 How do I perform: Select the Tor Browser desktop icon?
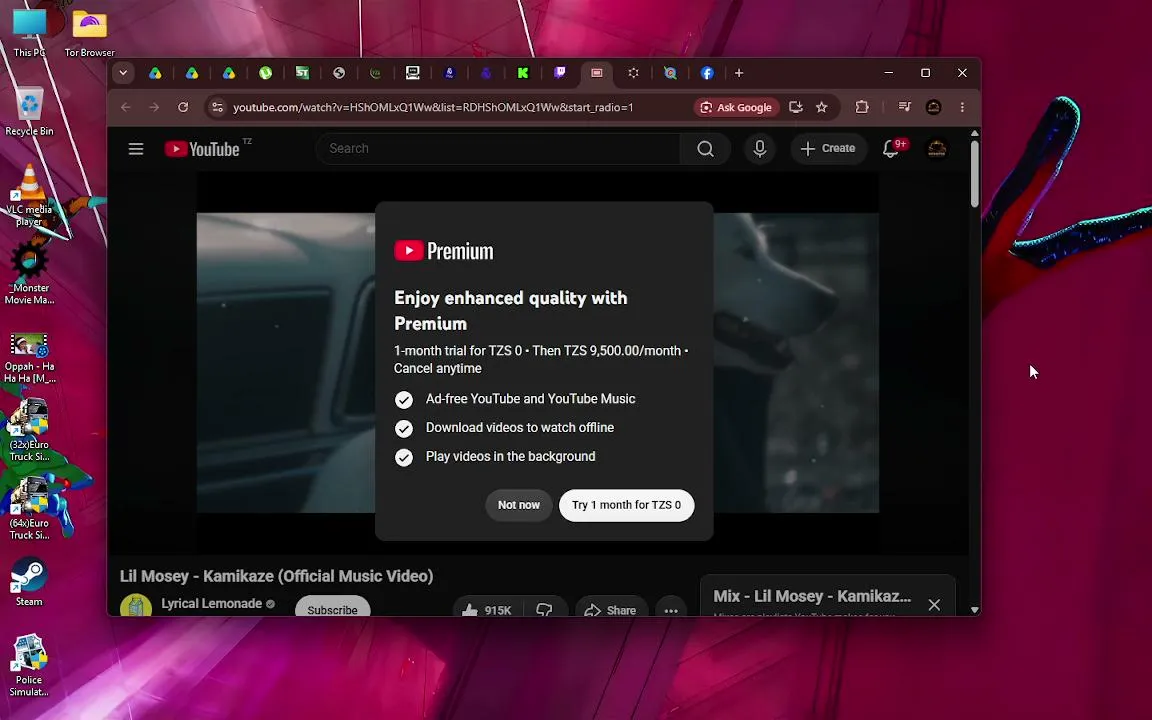[x=90, y=32]
